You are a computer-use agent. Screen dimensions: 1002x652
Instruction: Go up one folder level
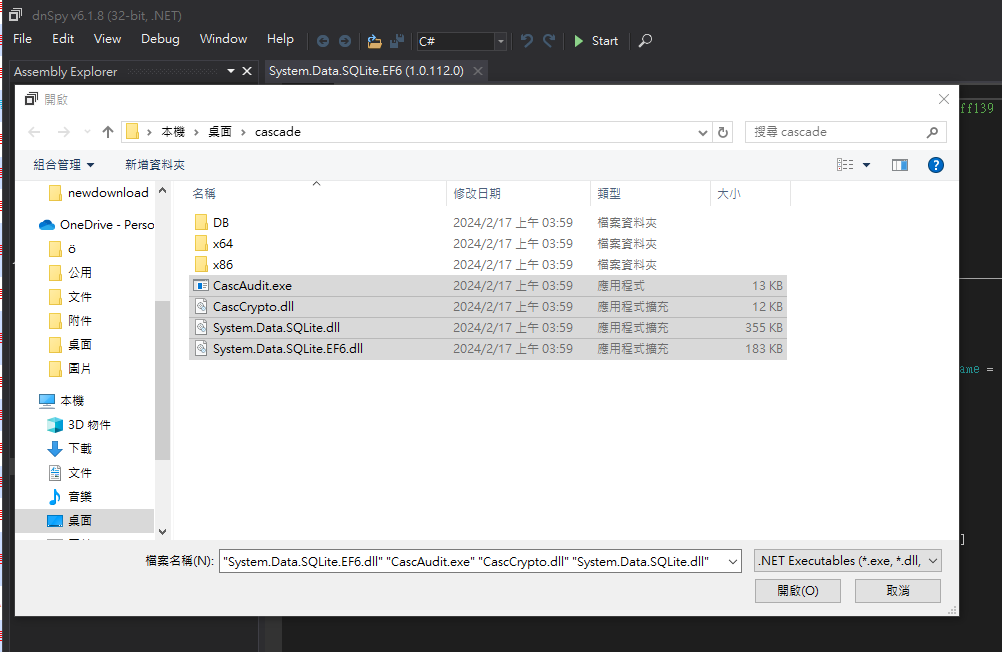(x=107, y=132)
